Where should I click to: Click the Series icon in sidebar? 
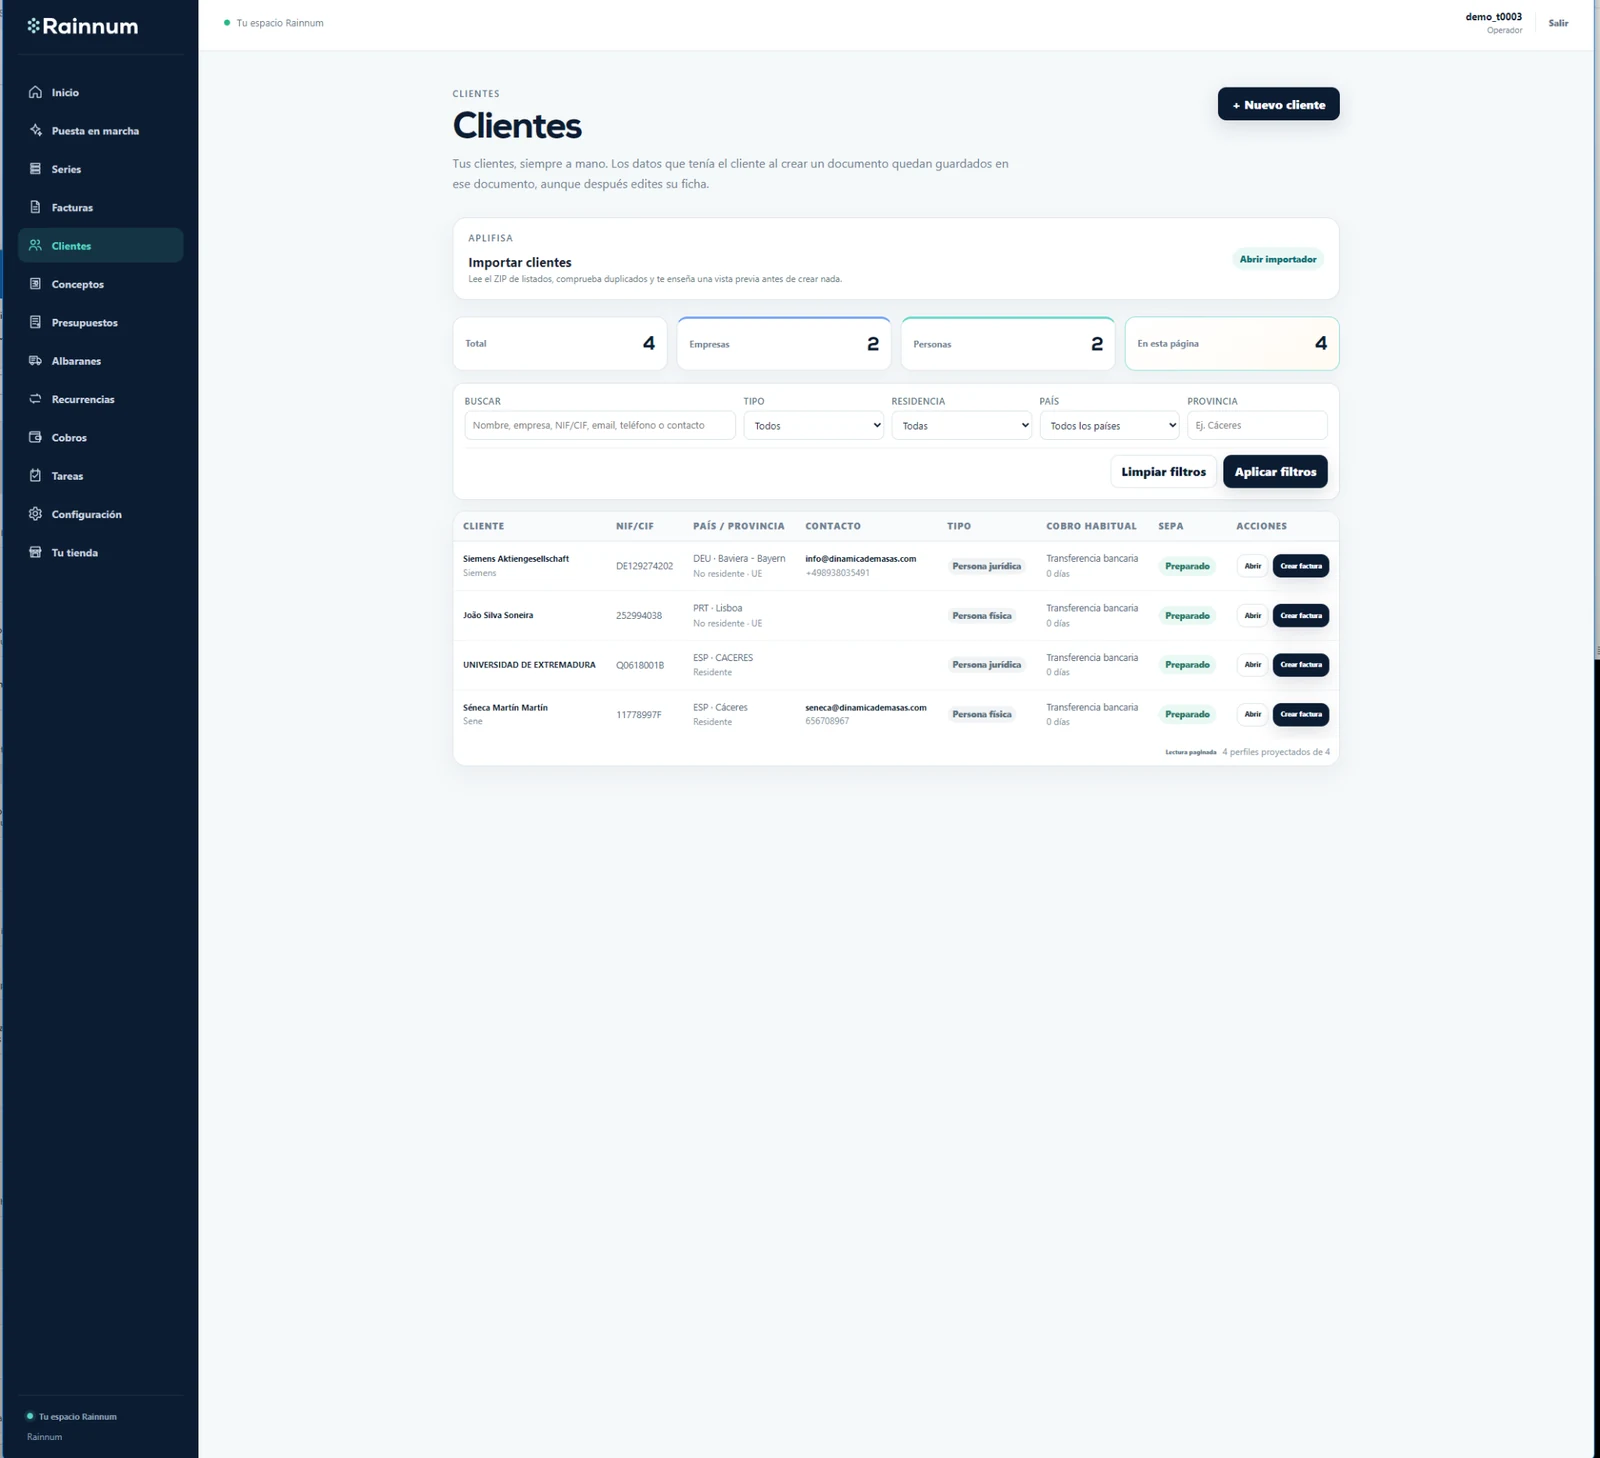pyautogui.click(x=35, y=169)
